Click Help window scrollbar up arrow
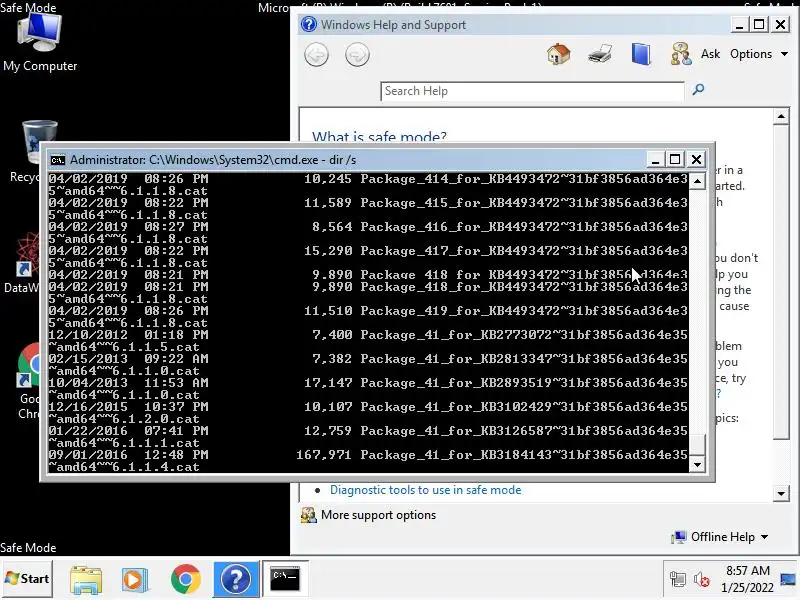The image size is (800, 600). [x=781, y=116]
